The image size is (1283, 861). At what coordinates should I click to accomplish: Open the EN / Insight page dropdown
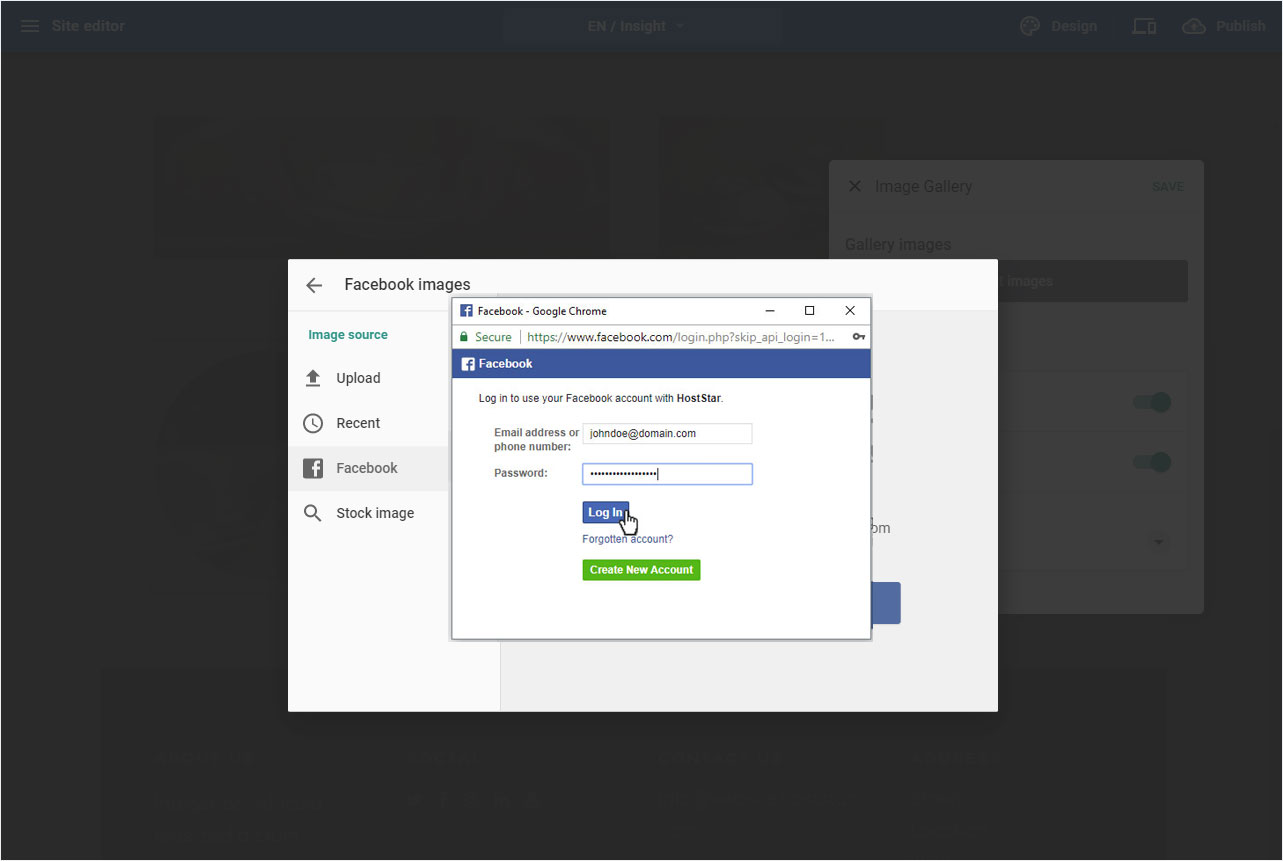(x=636, y=26)
